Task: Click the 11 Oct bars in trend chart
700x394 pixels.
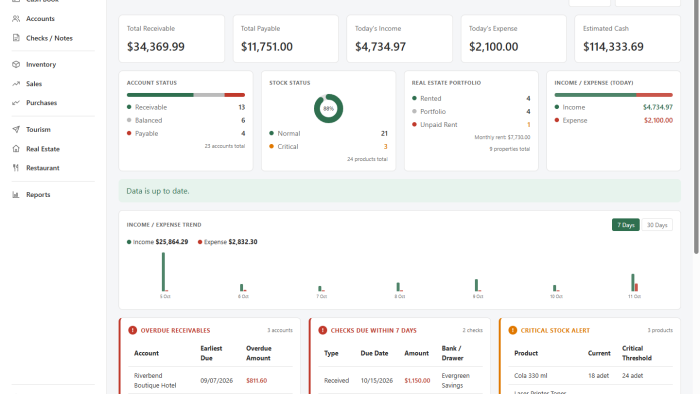Action: [x=634, y=282]
